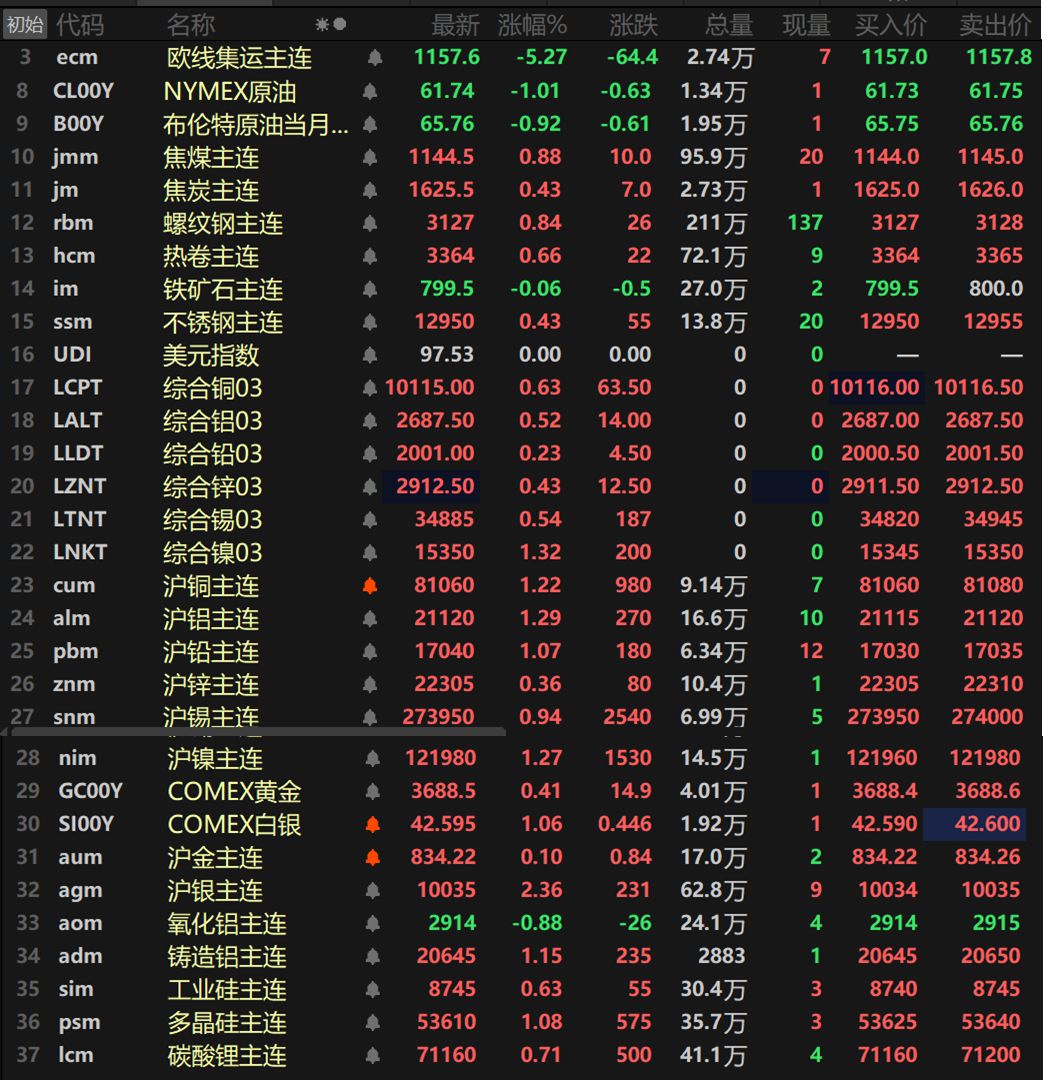Click the star-dot marker icon in header

point(331,24)
